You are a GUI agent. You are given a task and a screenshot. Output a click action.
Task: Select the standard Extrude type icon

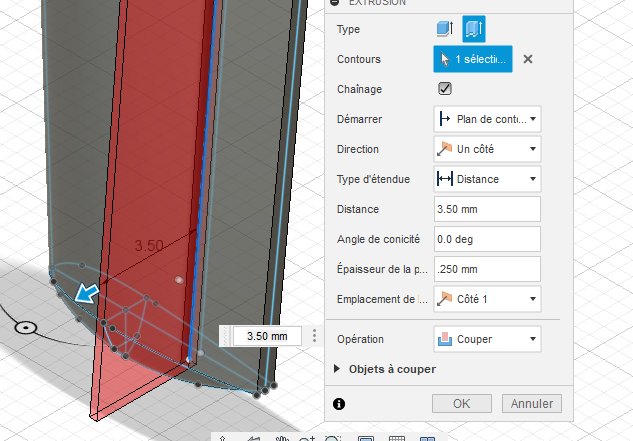[445, 29]
